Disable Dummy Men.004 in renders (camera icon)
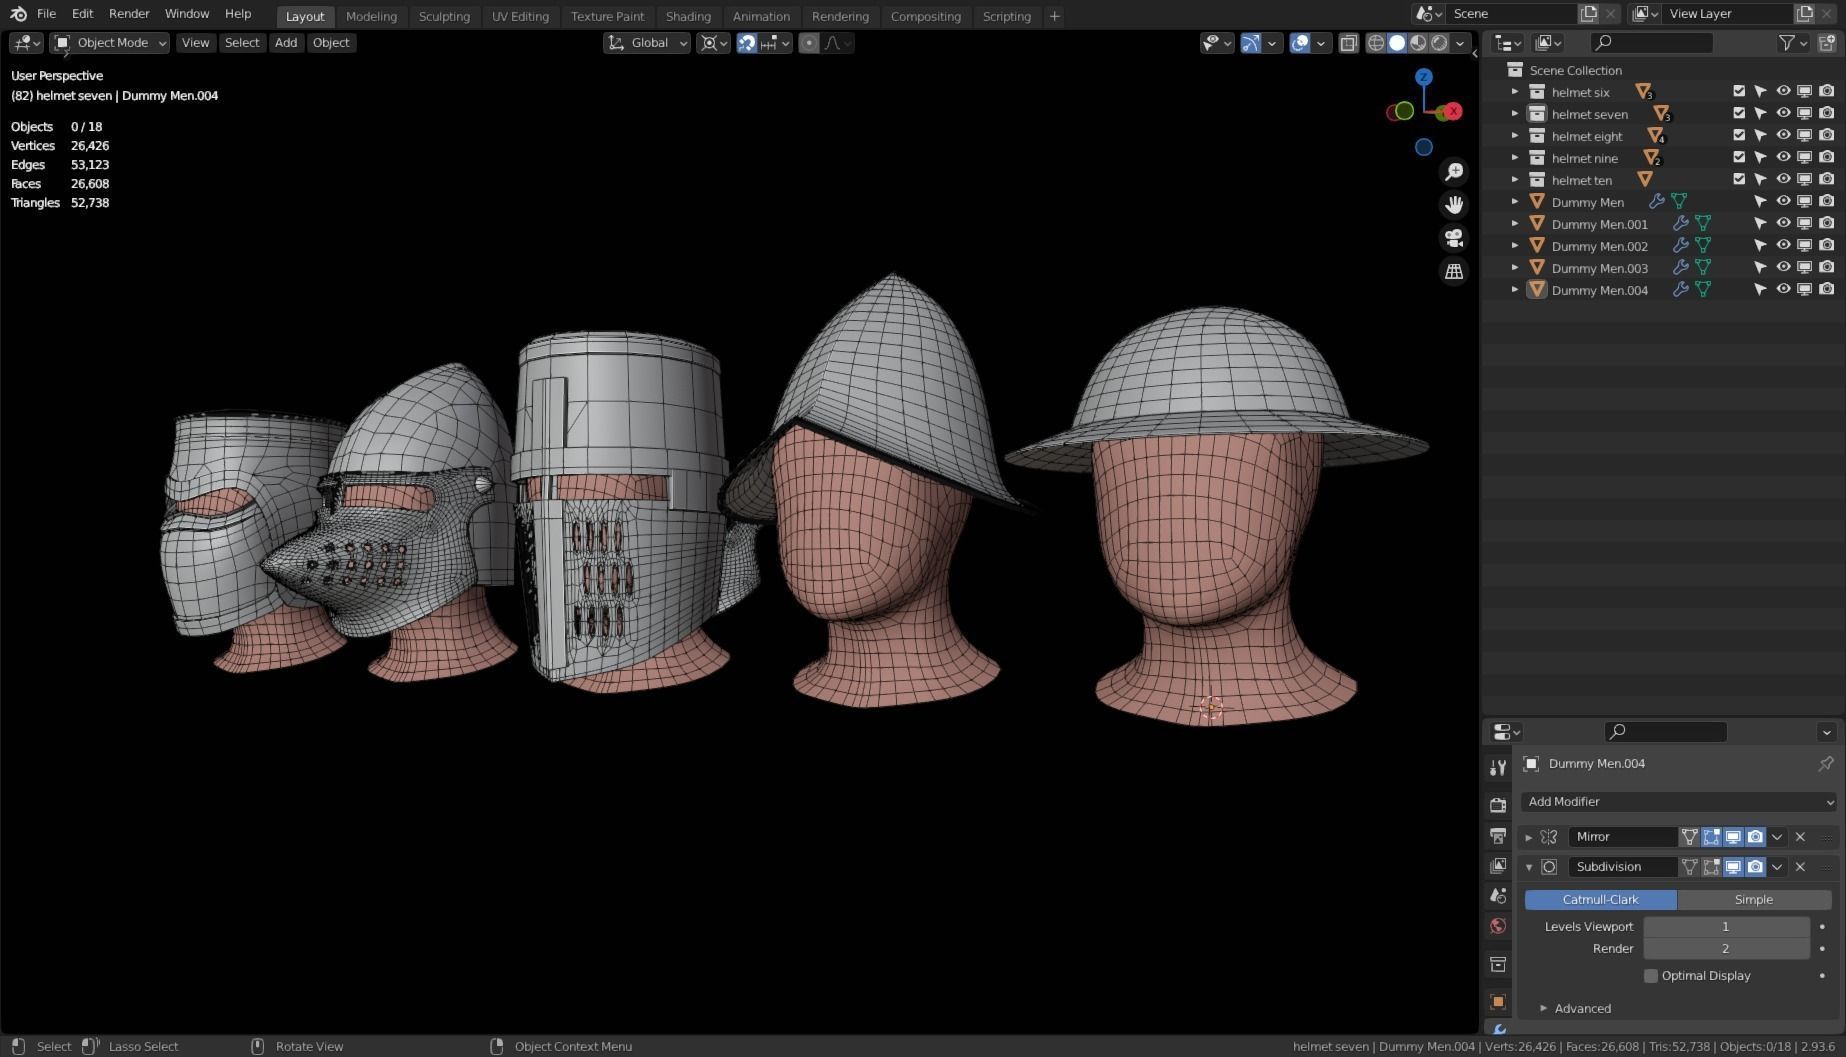Viewport: 1846px width, 1057px height. (1827, 289)
